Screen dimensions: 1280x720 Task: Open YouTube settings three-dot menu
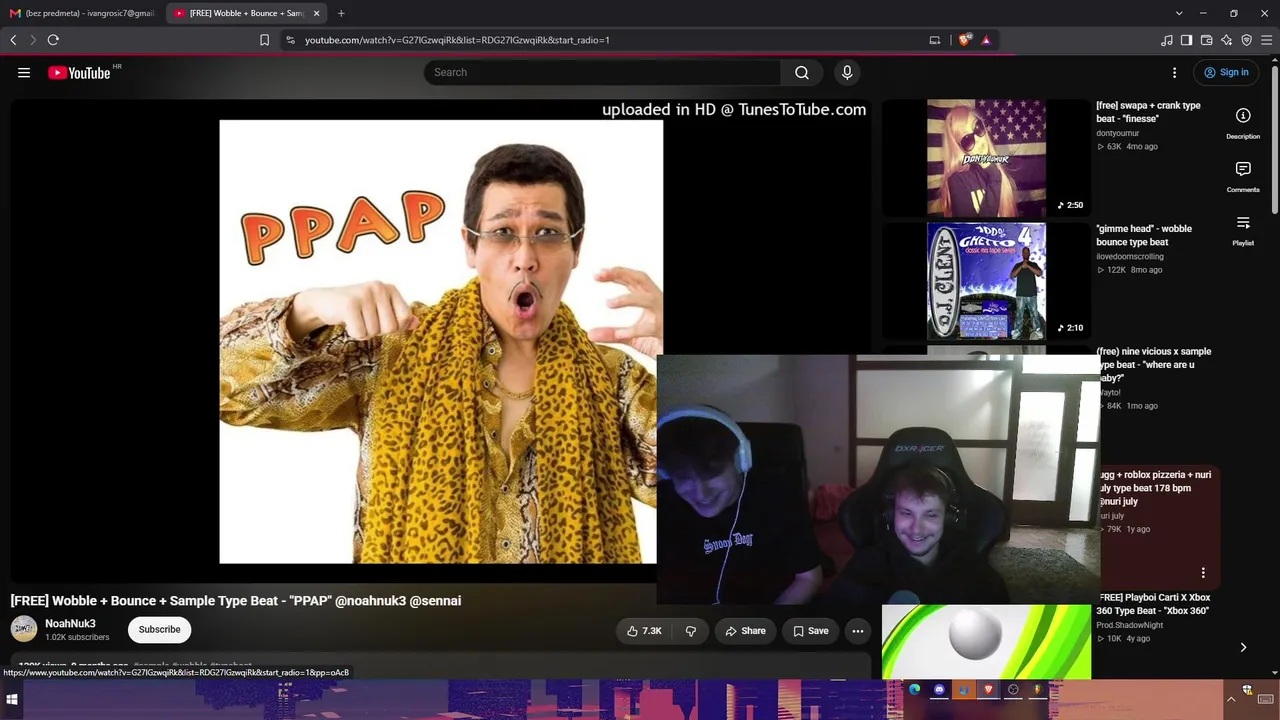click(x=1175, y=72)
